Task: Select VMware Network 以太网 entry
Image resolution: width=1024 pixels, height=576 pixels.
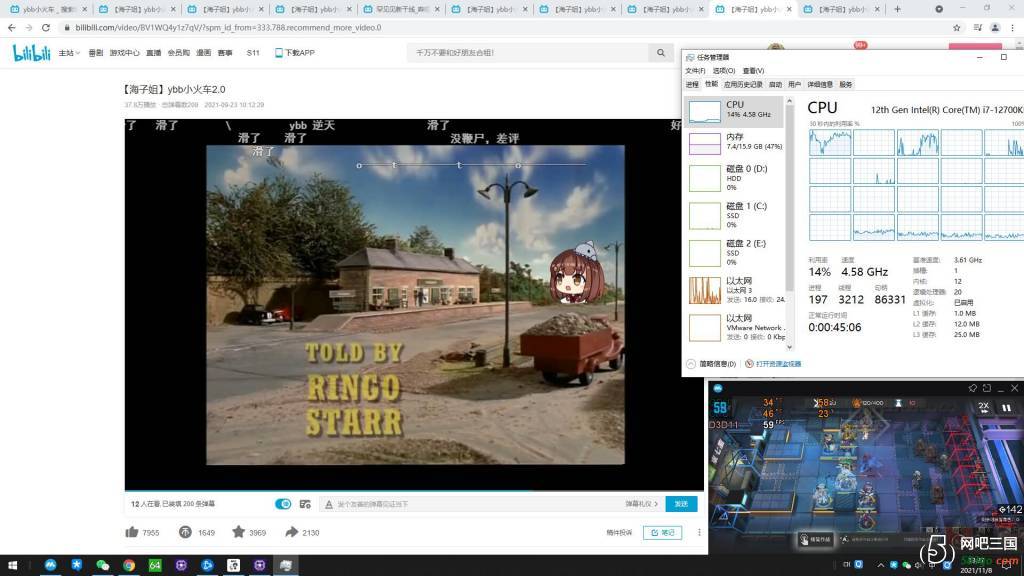Action: [x=735, y=327]
